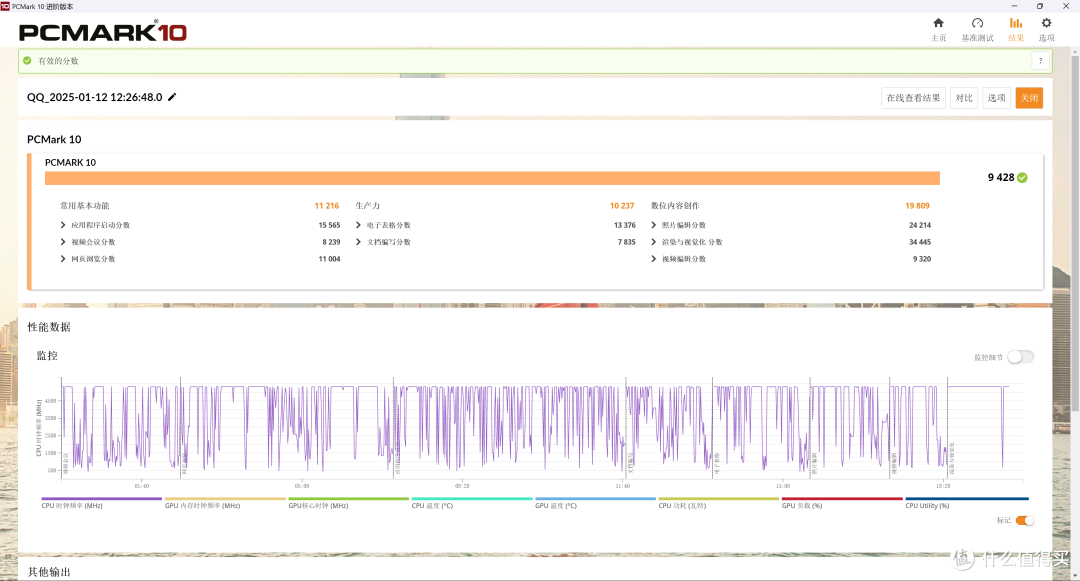This screenshot has width=1080, height=581.
Task: Click the video conferencing score 8 239
Action: 331,242
